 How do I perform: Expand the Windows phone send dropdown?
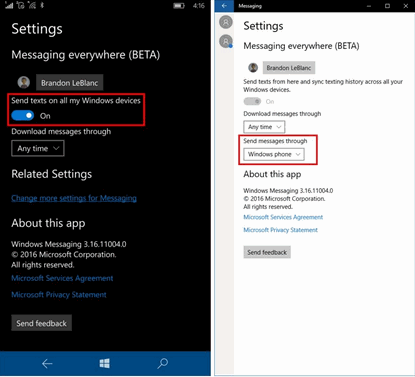[x=274, y=154]
